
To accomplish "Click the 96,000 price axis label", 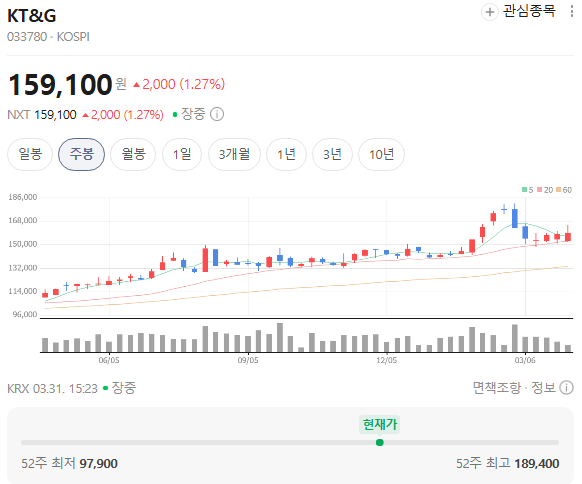I will [25, 314].
